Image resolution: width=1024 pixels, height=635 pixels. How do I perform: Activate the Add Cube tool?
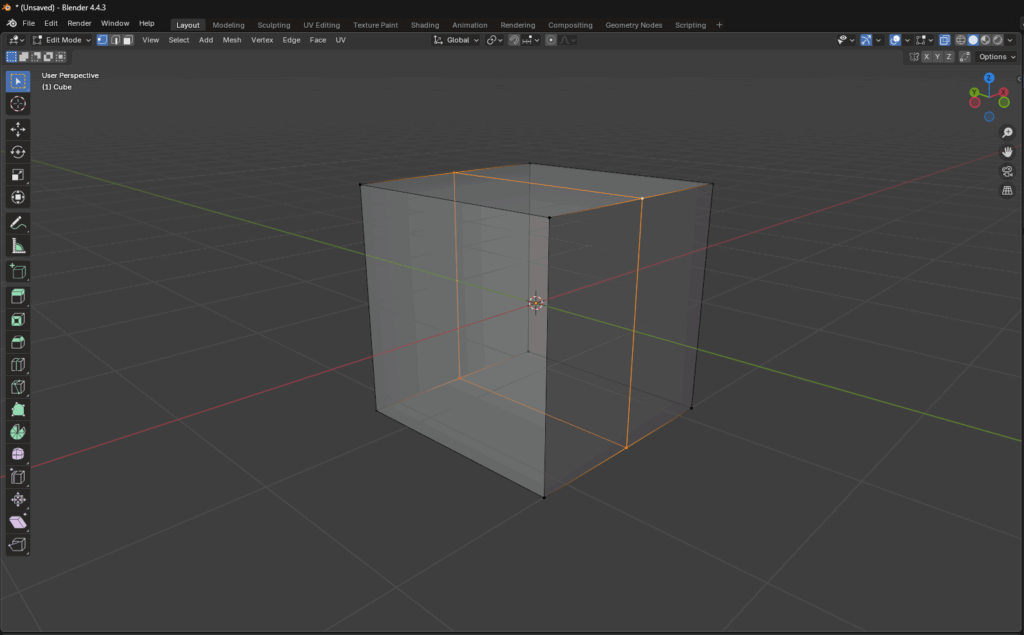tap(18, 271)
